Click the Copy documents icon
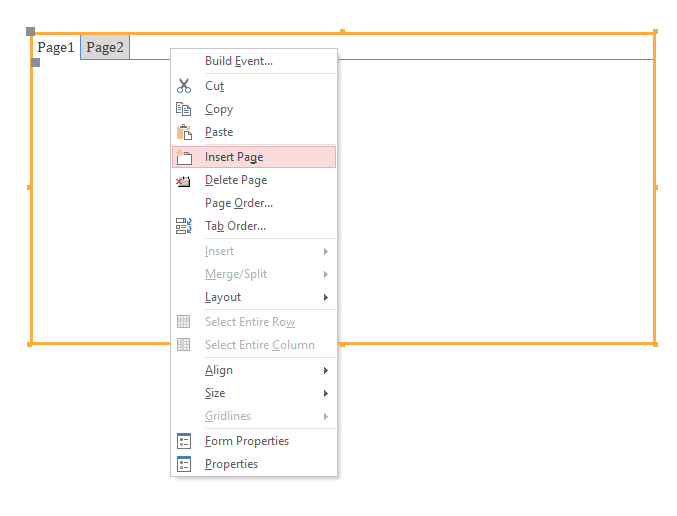 pyautogui.click(x=183, y=109)
